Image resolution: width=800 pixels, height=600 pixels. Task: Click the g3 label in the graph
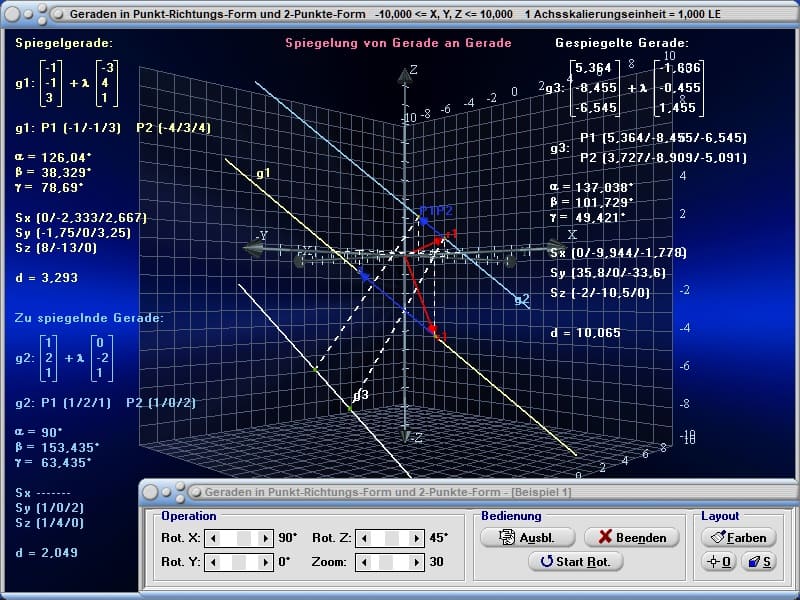pyautogui.click(x=361, y=395)
